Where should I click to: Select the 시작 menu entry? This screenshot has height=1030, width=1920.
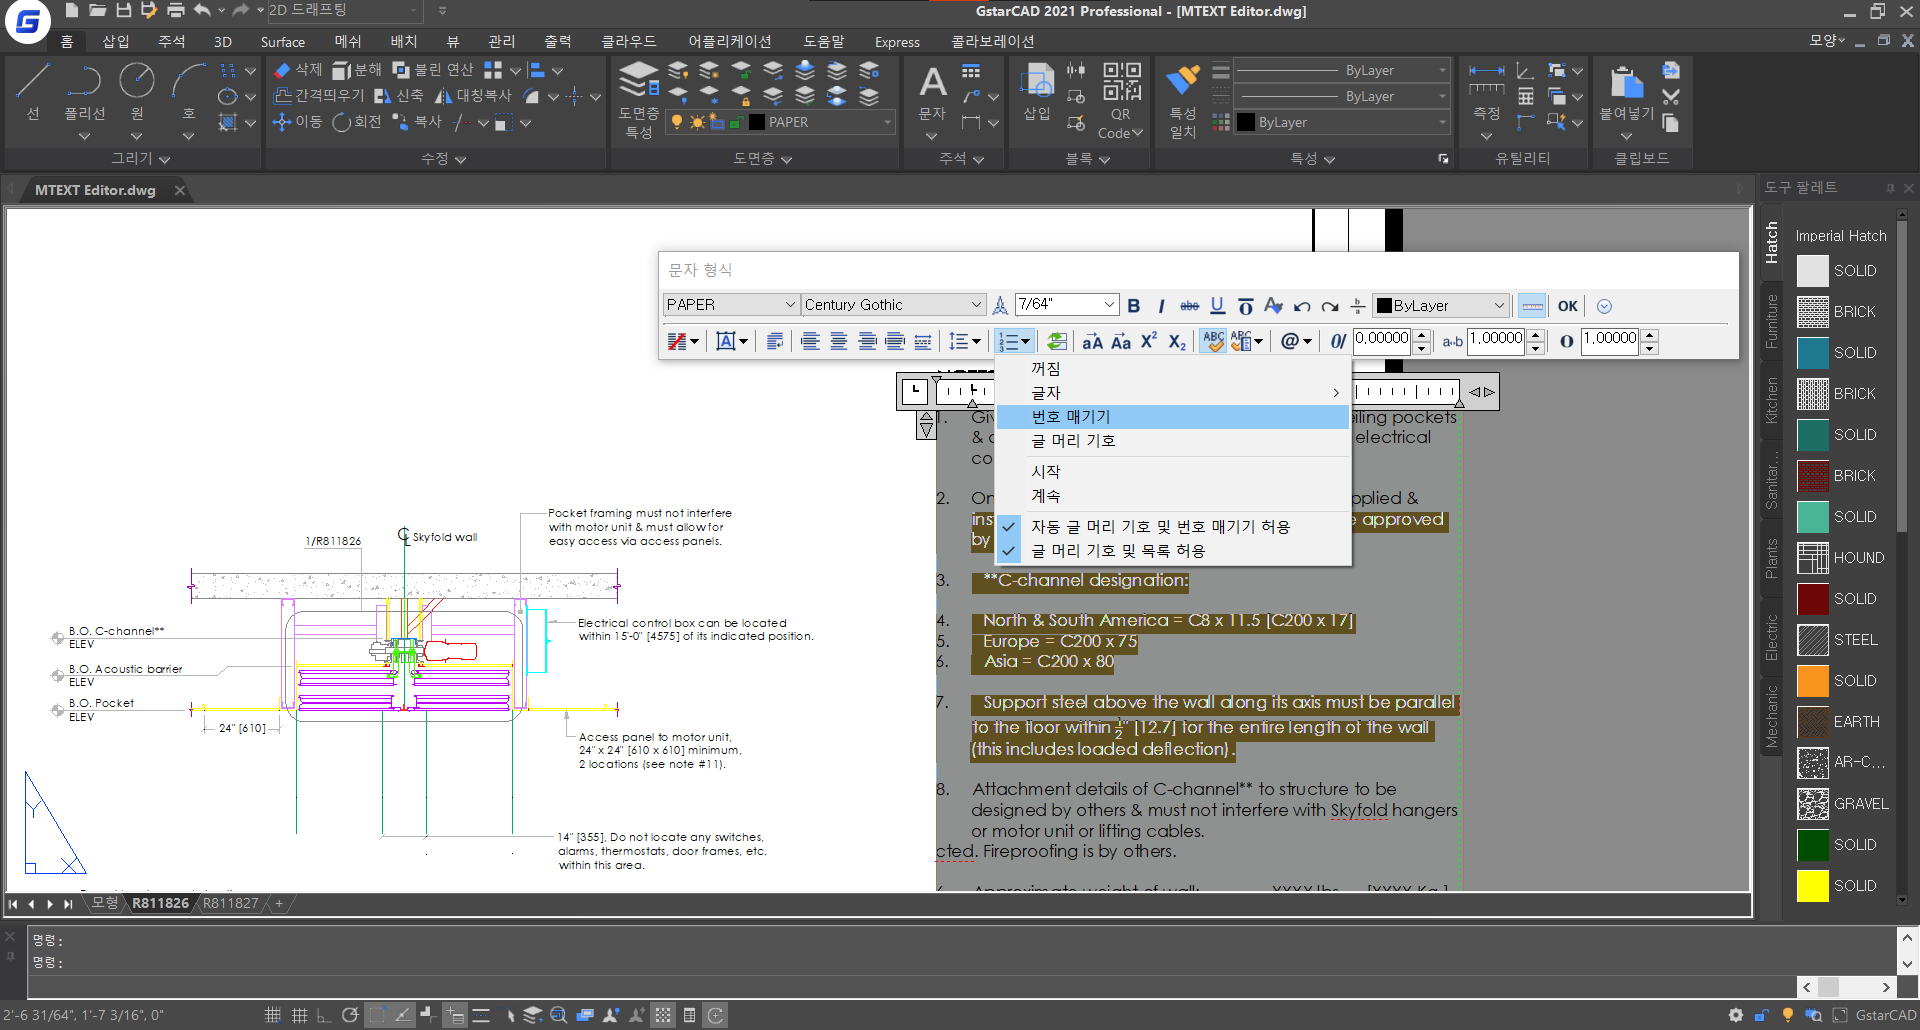1172,472
